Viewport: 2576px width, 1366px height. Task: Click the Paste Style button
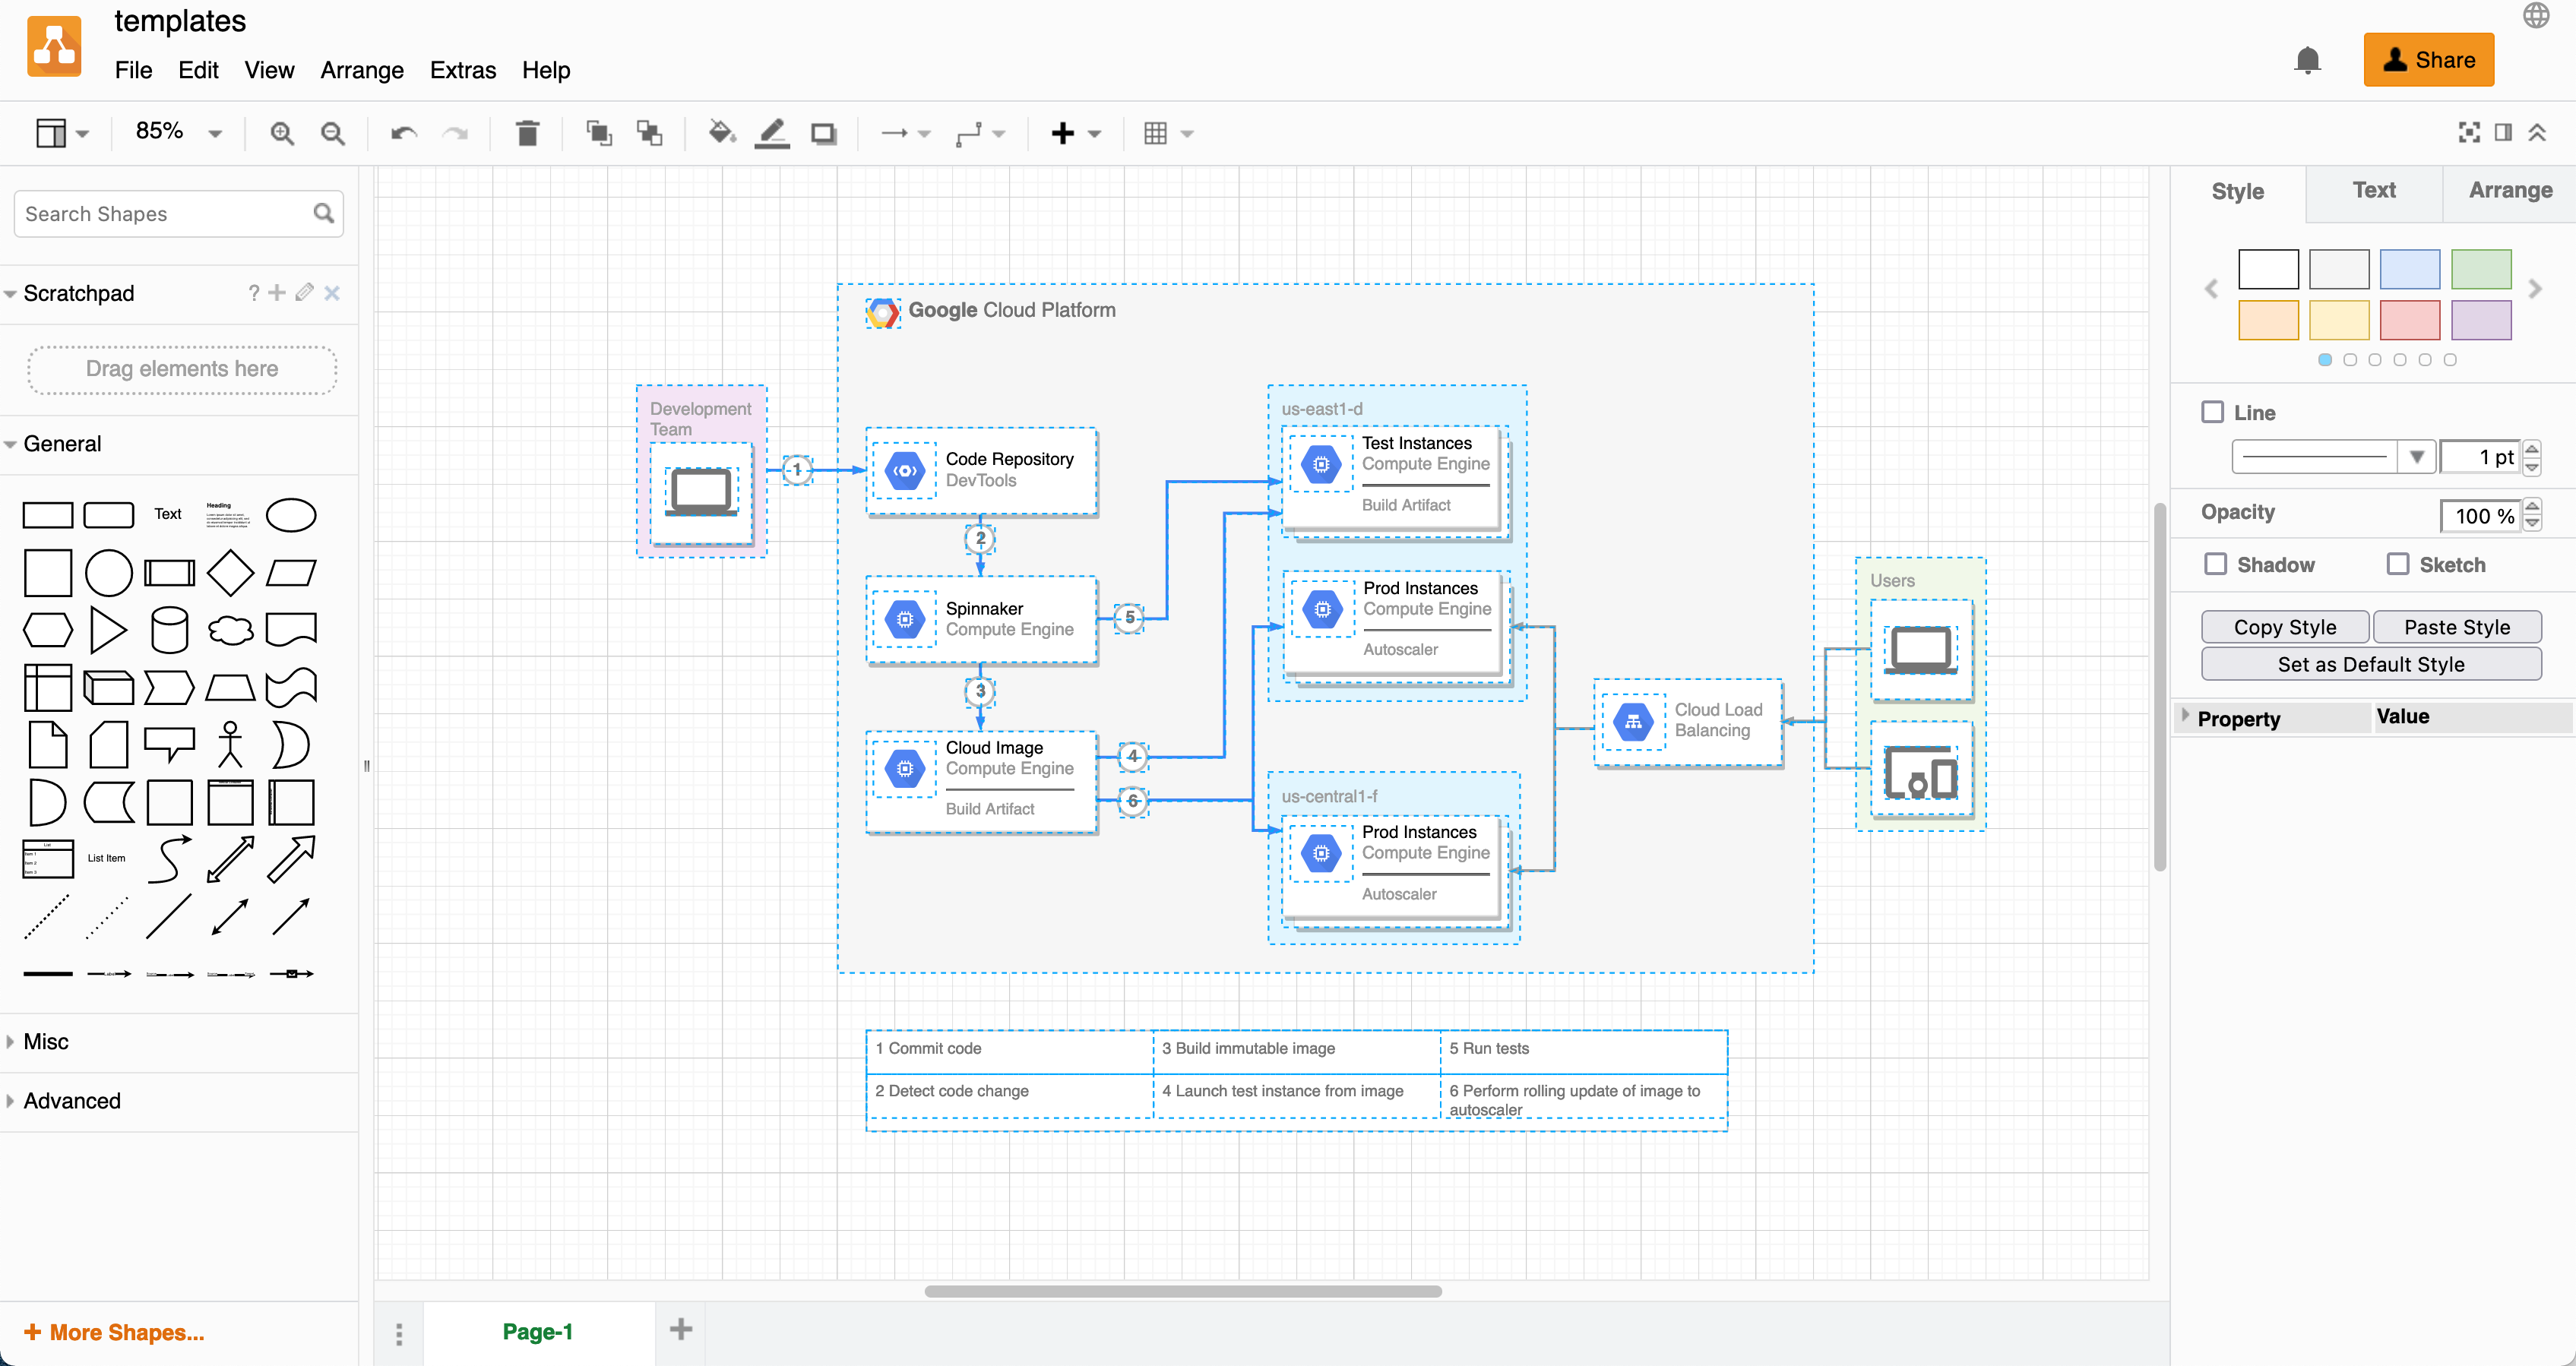[2455, 625]
